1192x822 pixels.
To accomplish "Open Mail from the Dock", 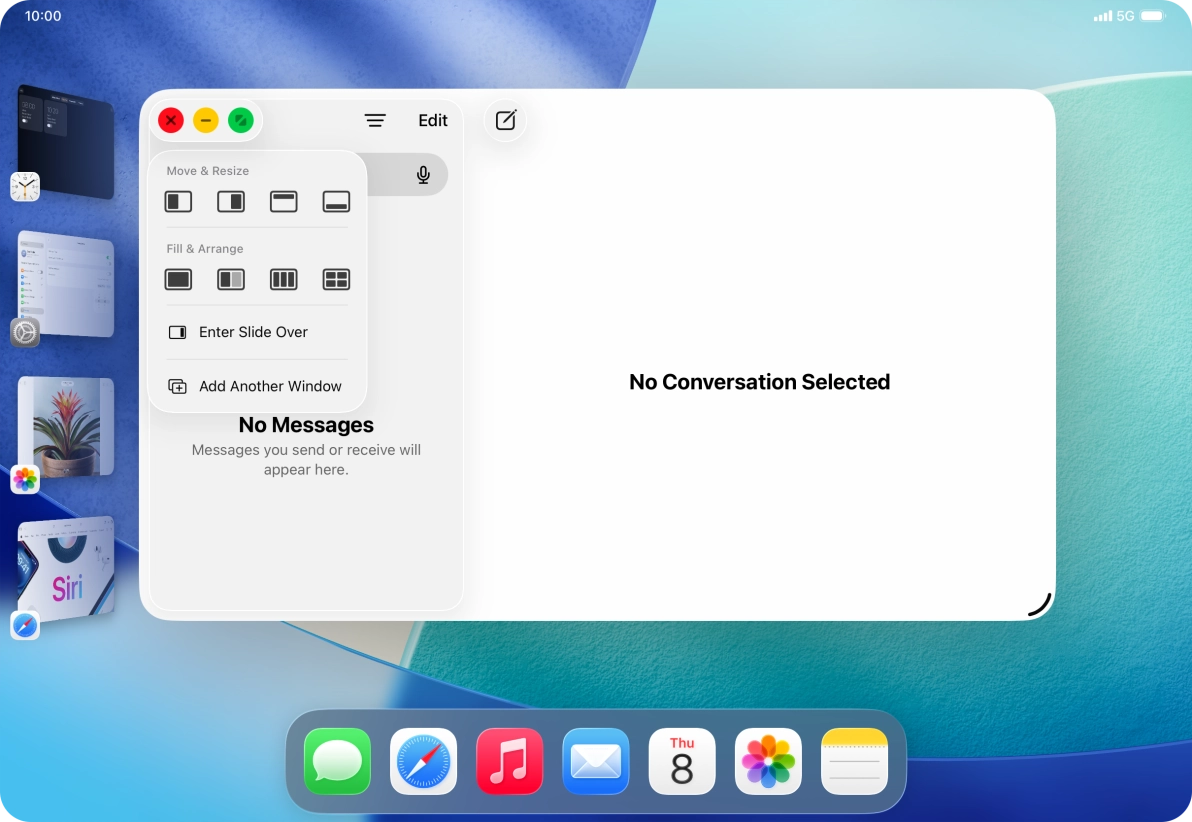I will click(596, 761).
